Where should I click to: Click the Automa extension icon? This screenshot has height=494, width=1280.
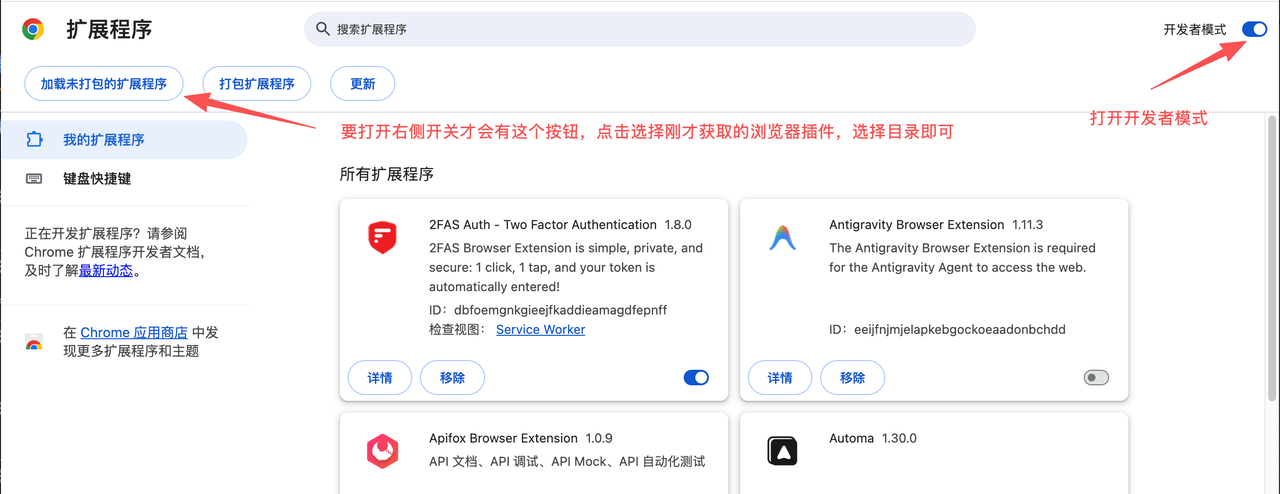tap(782, 452)
